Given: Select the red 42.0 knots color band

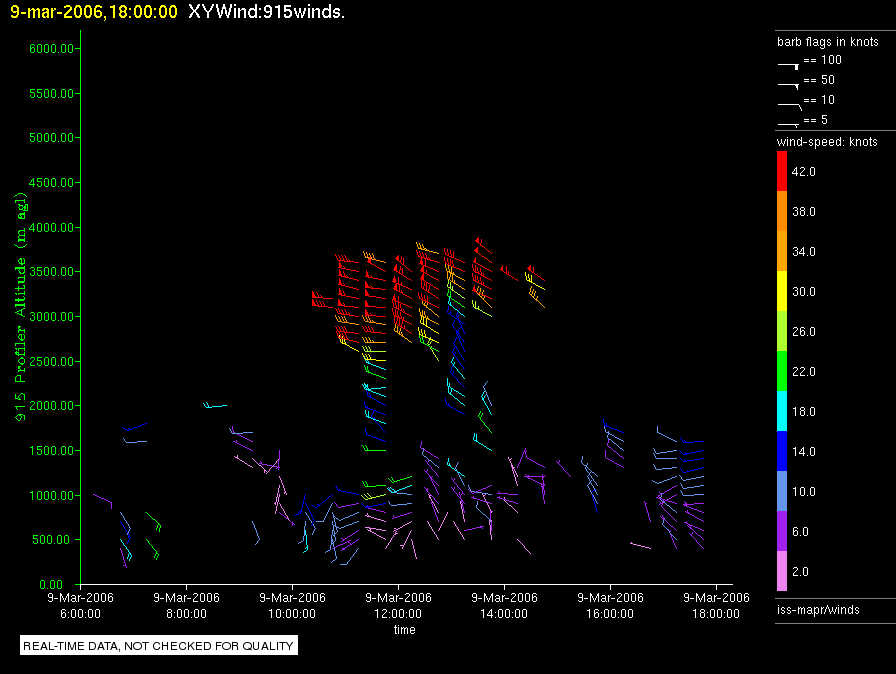Looking at the screenshot, I should click(x=782, y=171).
